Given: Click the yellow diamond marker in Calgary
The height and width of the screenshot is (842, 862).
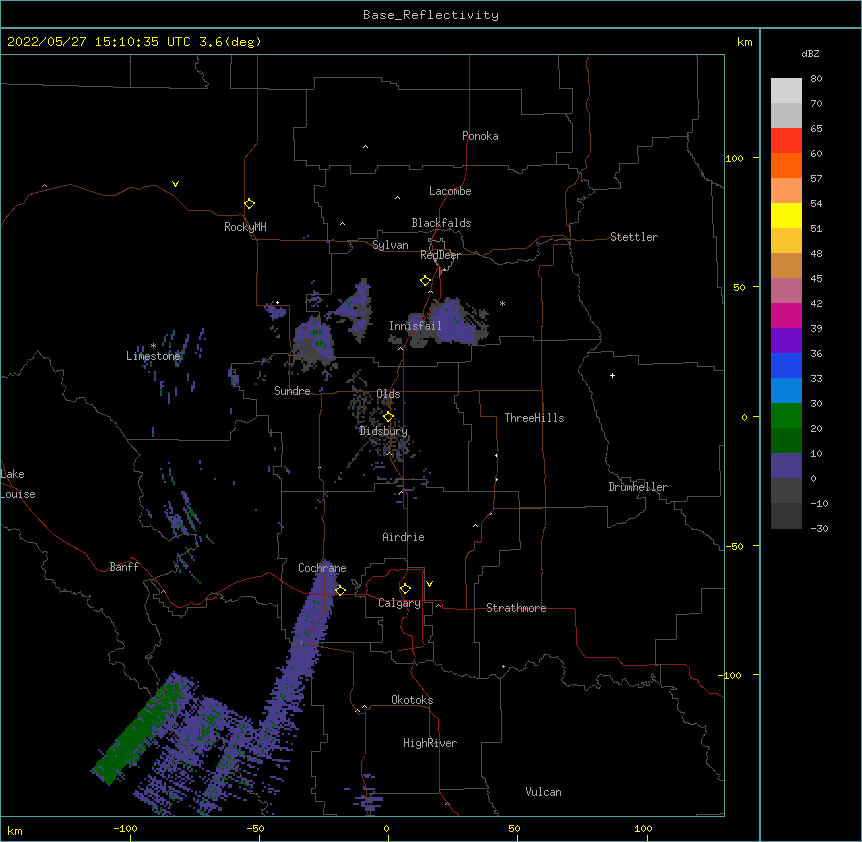Looking at the screenshot, I should pyautogui.click(x=405, y=589).
